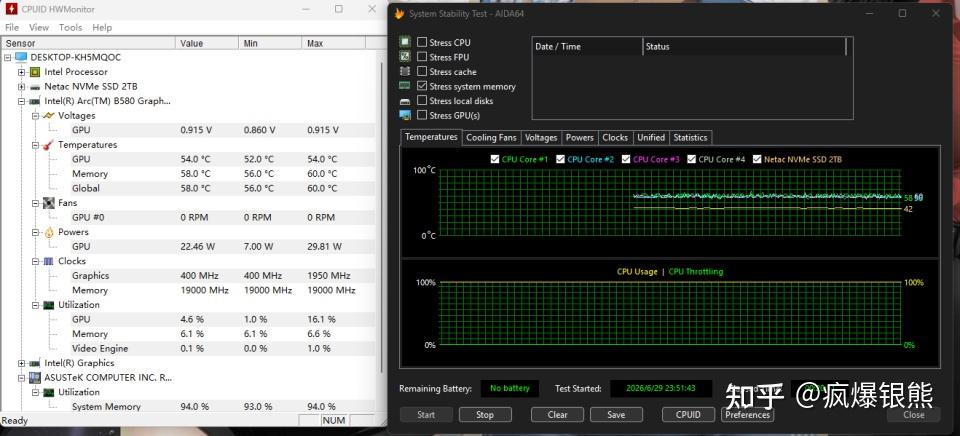Click the Stress GPU(s) monitor icon
This screenshot has height=436, width=960.
(x=405, y=115)
